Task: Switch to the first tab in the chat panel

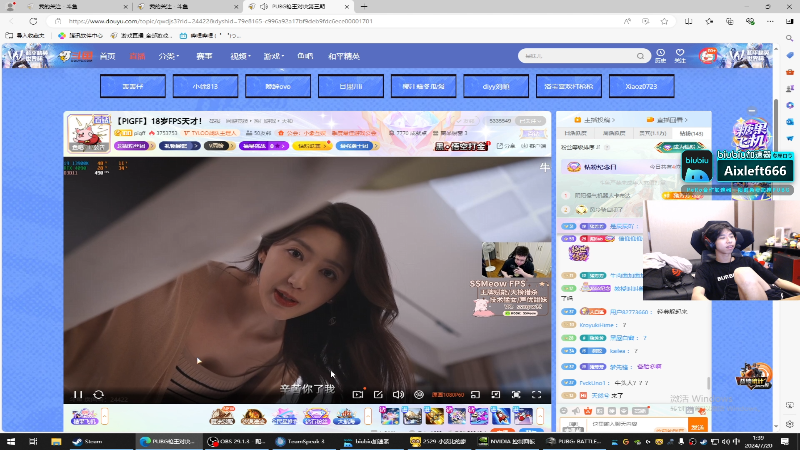Action: 576,133
